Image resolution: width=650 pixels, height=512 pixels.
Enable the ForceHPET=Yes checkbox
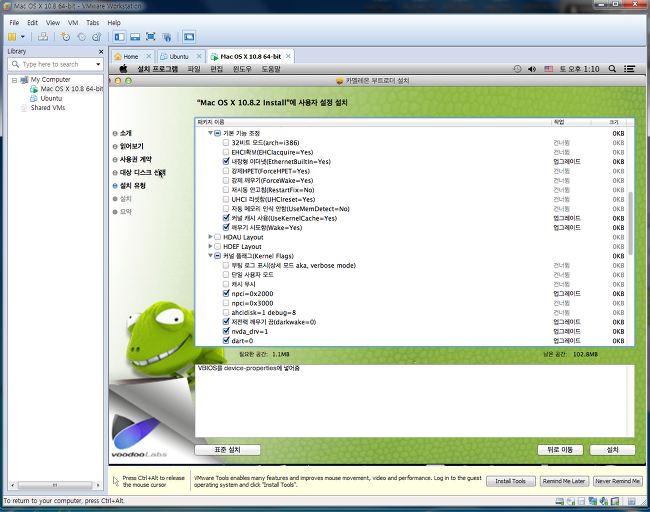[226, 171]
